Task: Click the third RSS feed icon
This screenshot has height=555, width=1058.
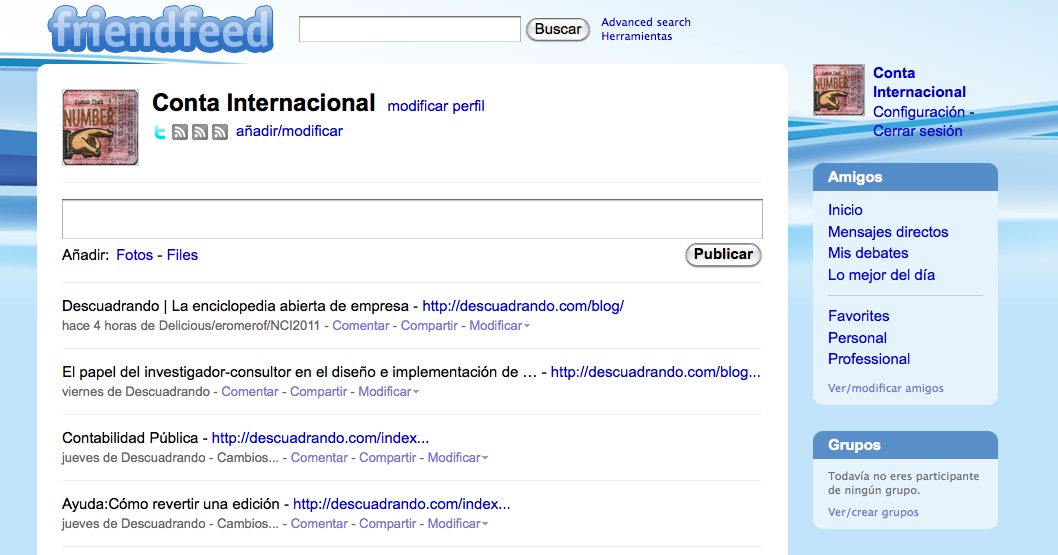Action: coord(220,132)
